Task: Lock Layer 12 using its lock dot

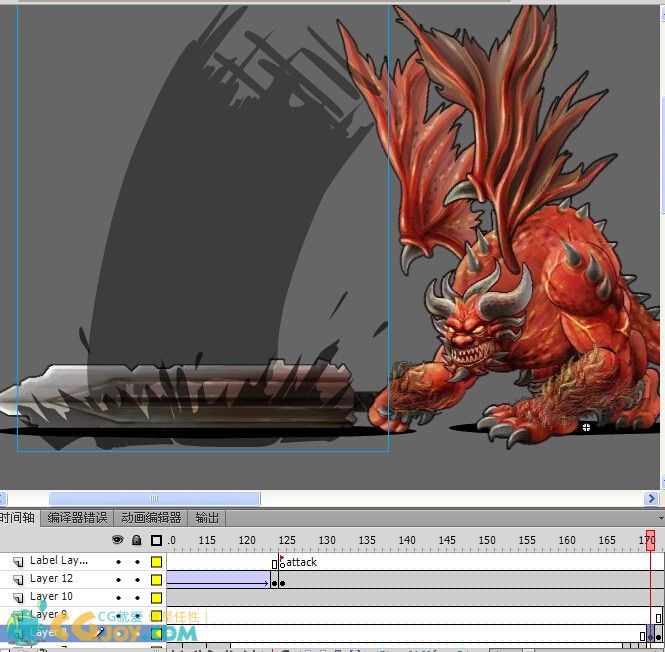Action: (x=137, y=579)
